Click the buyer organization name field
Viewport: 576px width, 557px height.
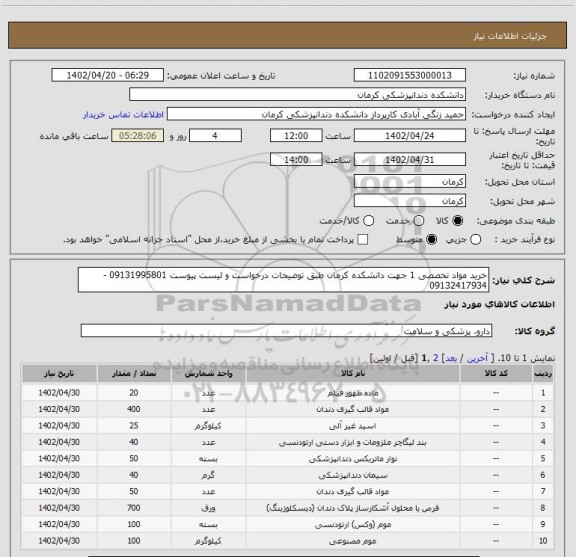tap(298, 95)
